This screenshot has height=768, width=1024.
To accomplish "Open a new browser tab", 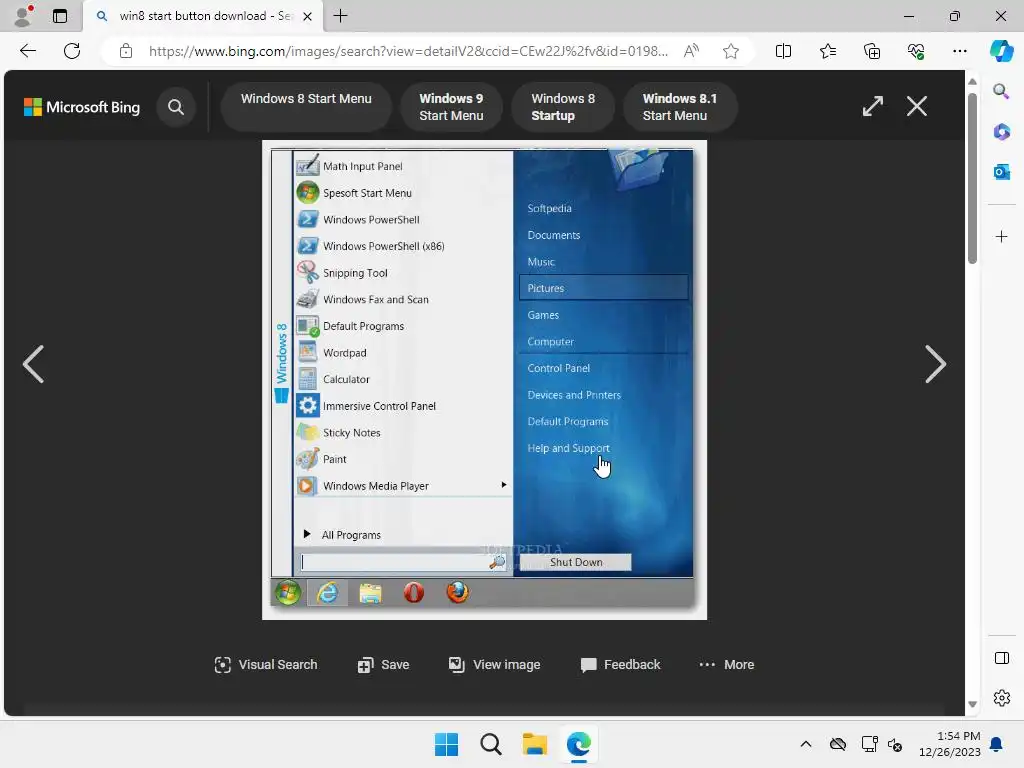I will tap(340, 16).
